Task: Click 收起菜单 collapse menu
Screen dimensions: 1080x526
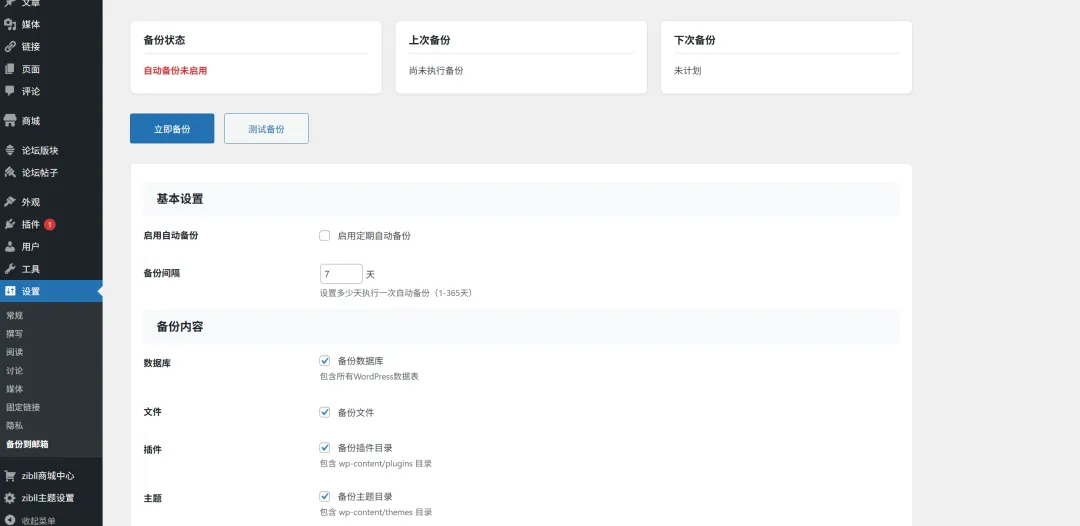Action: point(51,520)
